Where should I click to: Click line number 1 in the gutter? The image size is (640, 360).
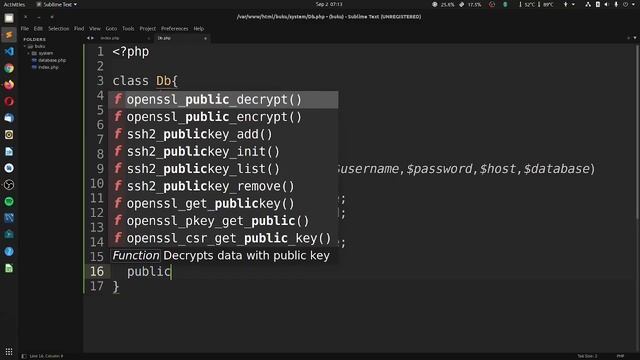pos(100,52)
